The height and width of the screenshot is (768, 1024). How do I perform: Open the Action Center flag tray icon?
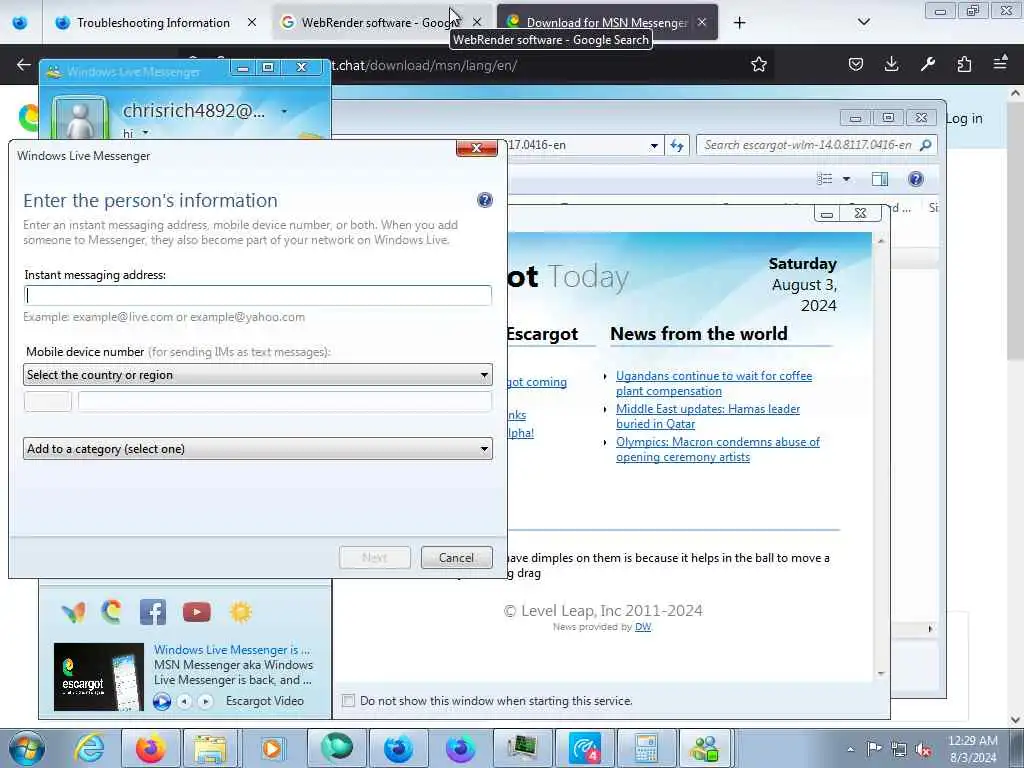click(x=874, y=749)
